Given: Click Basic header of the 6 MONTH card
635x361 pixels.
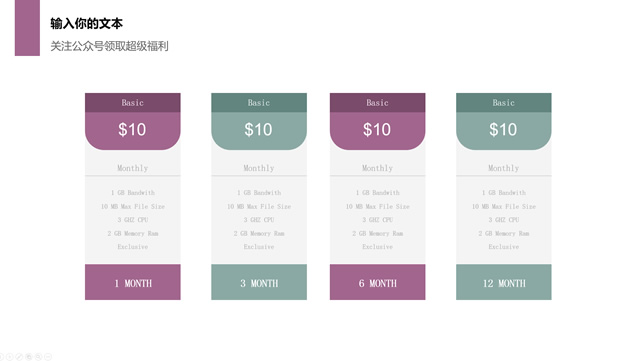Looking at the screenshot, I should pyautogui.click(x=377, y=103).
